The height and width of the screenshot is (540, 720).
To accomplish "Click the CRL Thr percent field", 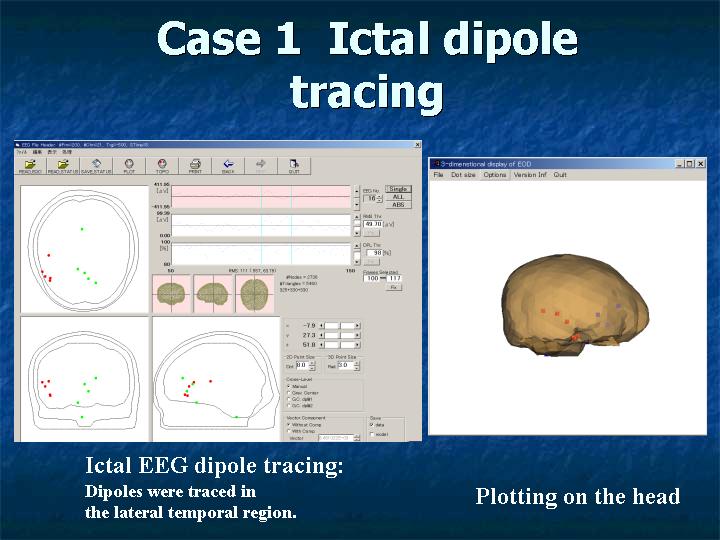I will 373,253.
